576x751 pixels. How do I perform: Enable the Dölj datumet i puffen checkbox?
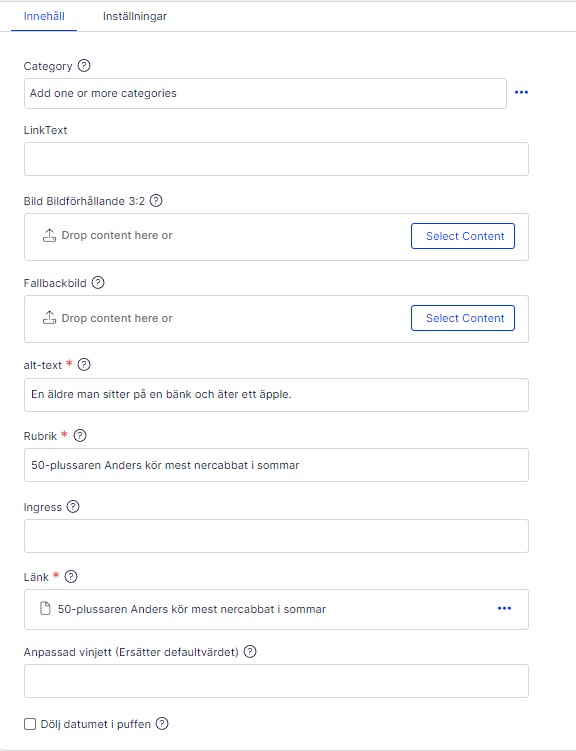pyautogui.click(x=30, y=724)
